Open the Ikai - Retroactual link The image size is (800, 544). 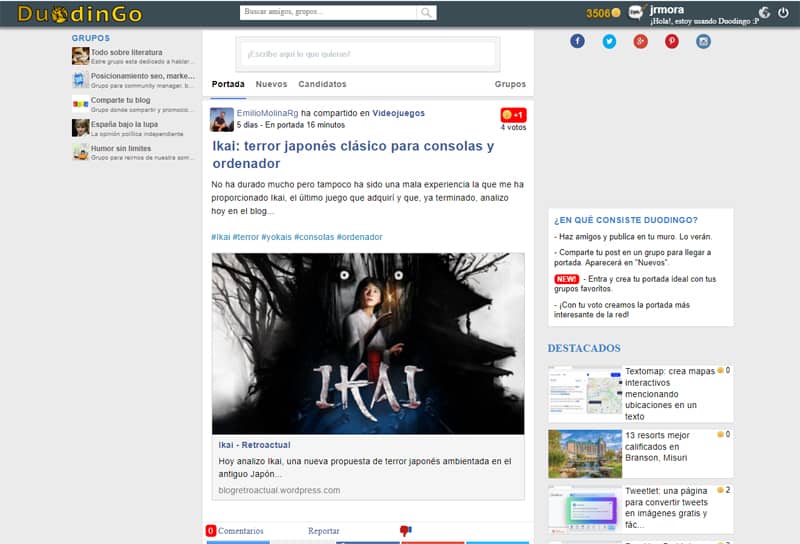(255, 445)
